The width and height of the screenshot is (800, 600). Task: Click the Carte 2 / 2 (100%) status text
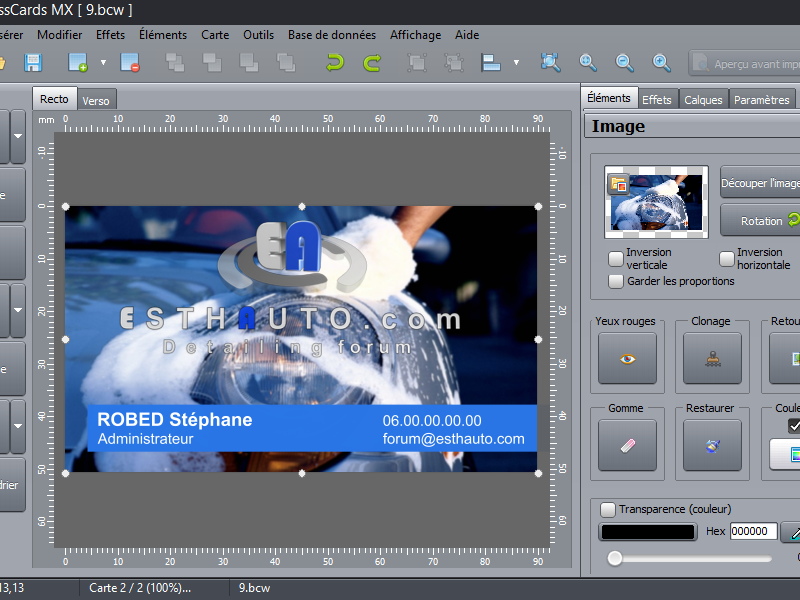(140, 588)
